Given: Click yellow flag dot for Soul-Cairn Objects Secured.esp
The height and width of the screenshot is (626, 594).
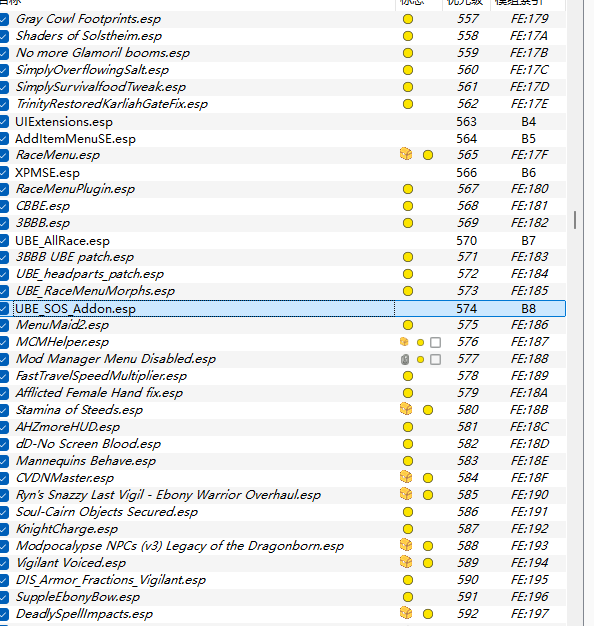Looking at the screenshot, I should point(408,512).
